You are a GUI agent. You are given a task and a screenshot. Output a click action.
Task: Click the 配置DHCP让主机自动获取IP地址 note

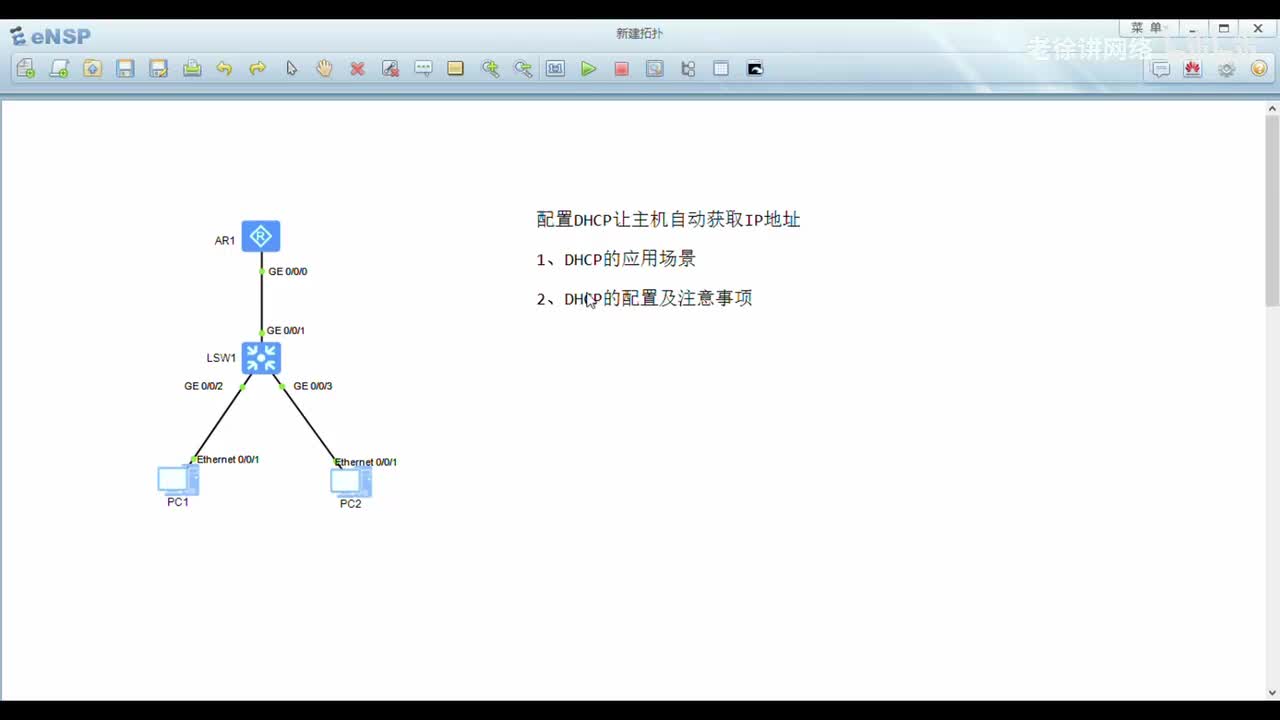click(x=669, y=220)
